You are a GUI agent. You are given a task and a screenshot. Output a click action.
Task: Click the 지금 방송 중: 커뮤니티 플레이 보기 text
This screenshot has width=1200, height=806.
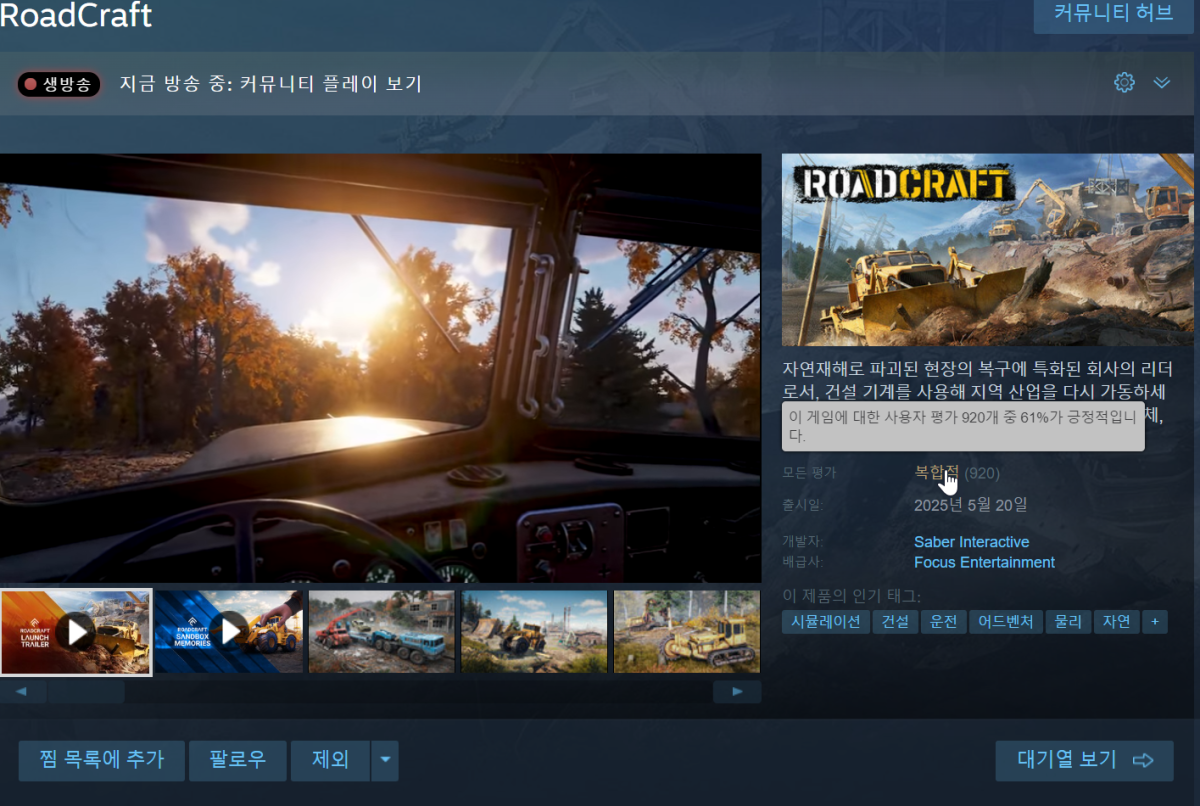pos(271,84)
